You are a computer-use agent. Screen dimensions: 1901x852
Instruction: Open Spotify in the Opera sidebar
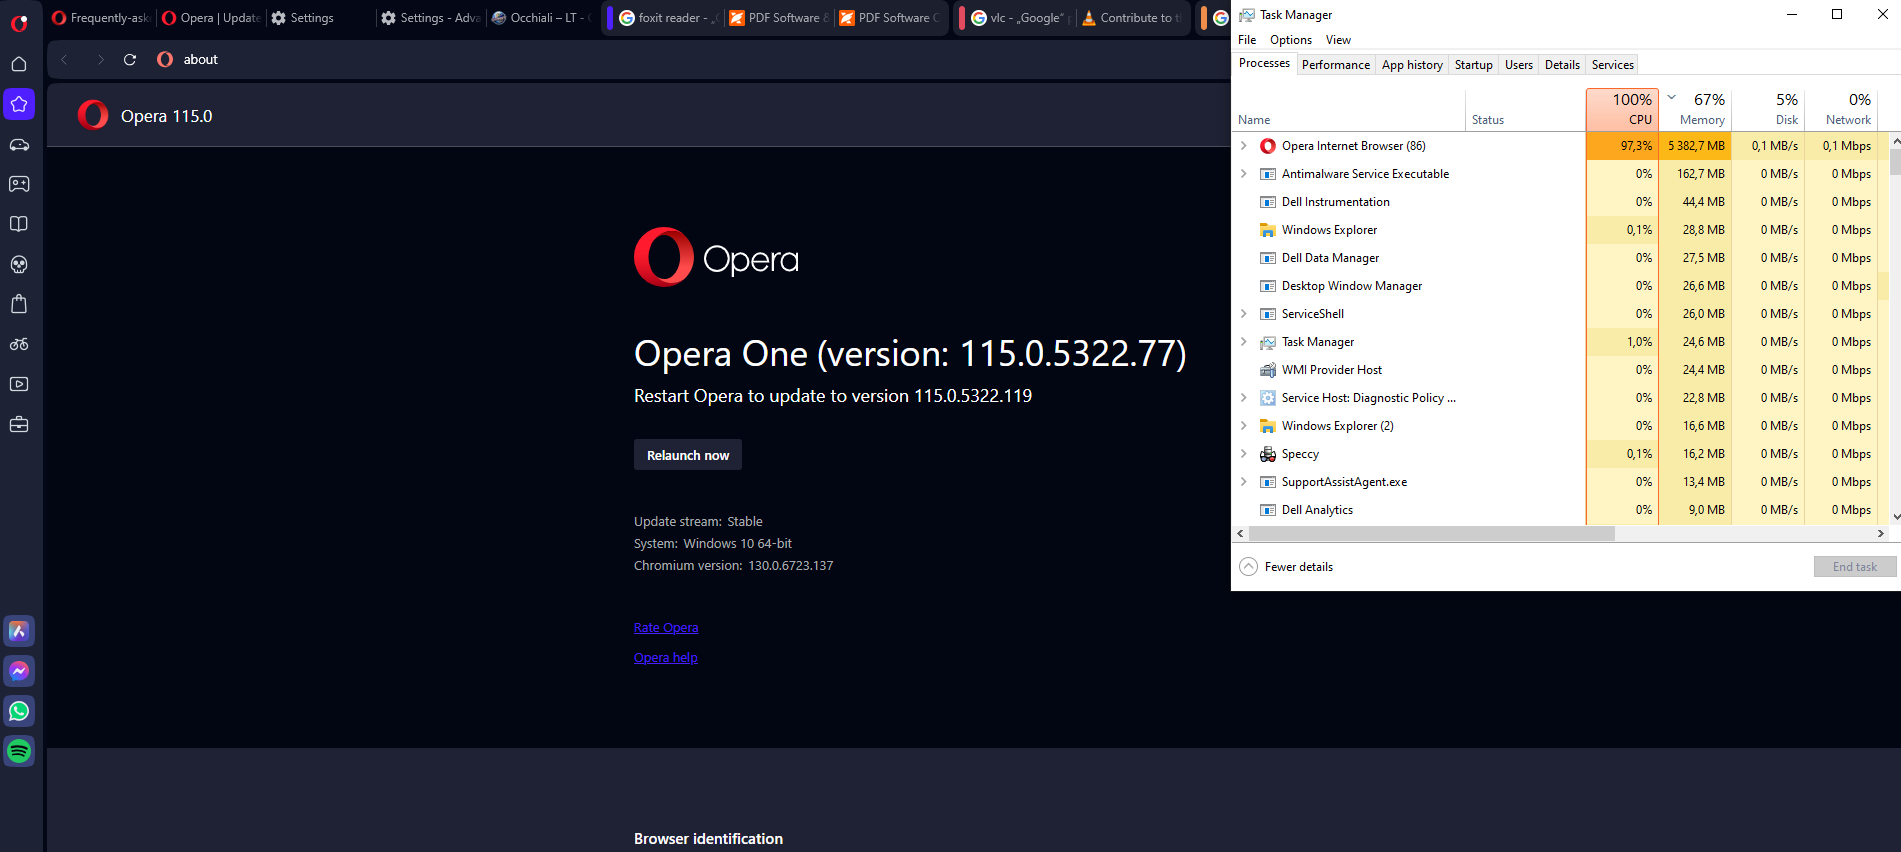[19, 751]
